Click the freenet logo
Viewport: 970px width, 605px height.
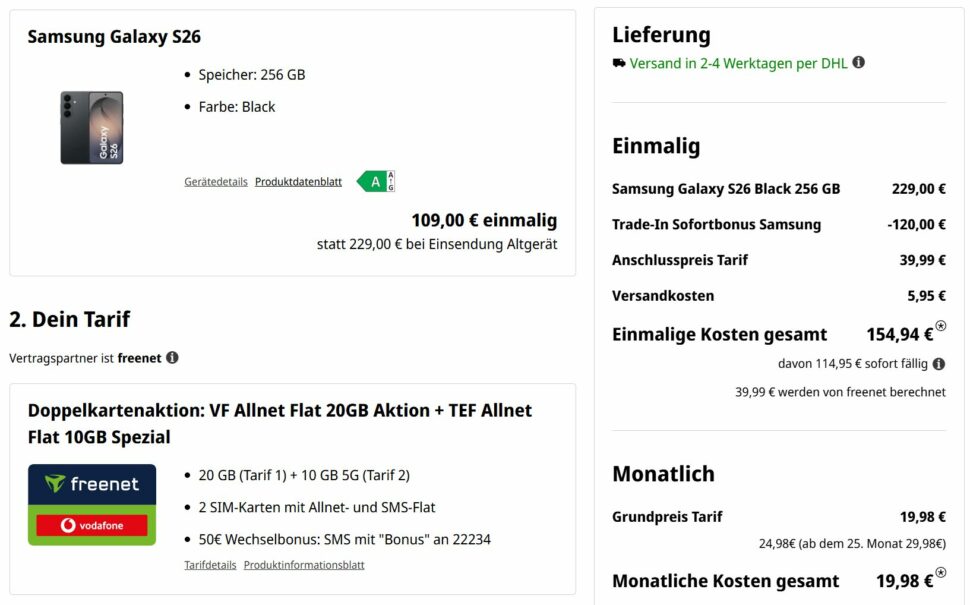(92, 483)
